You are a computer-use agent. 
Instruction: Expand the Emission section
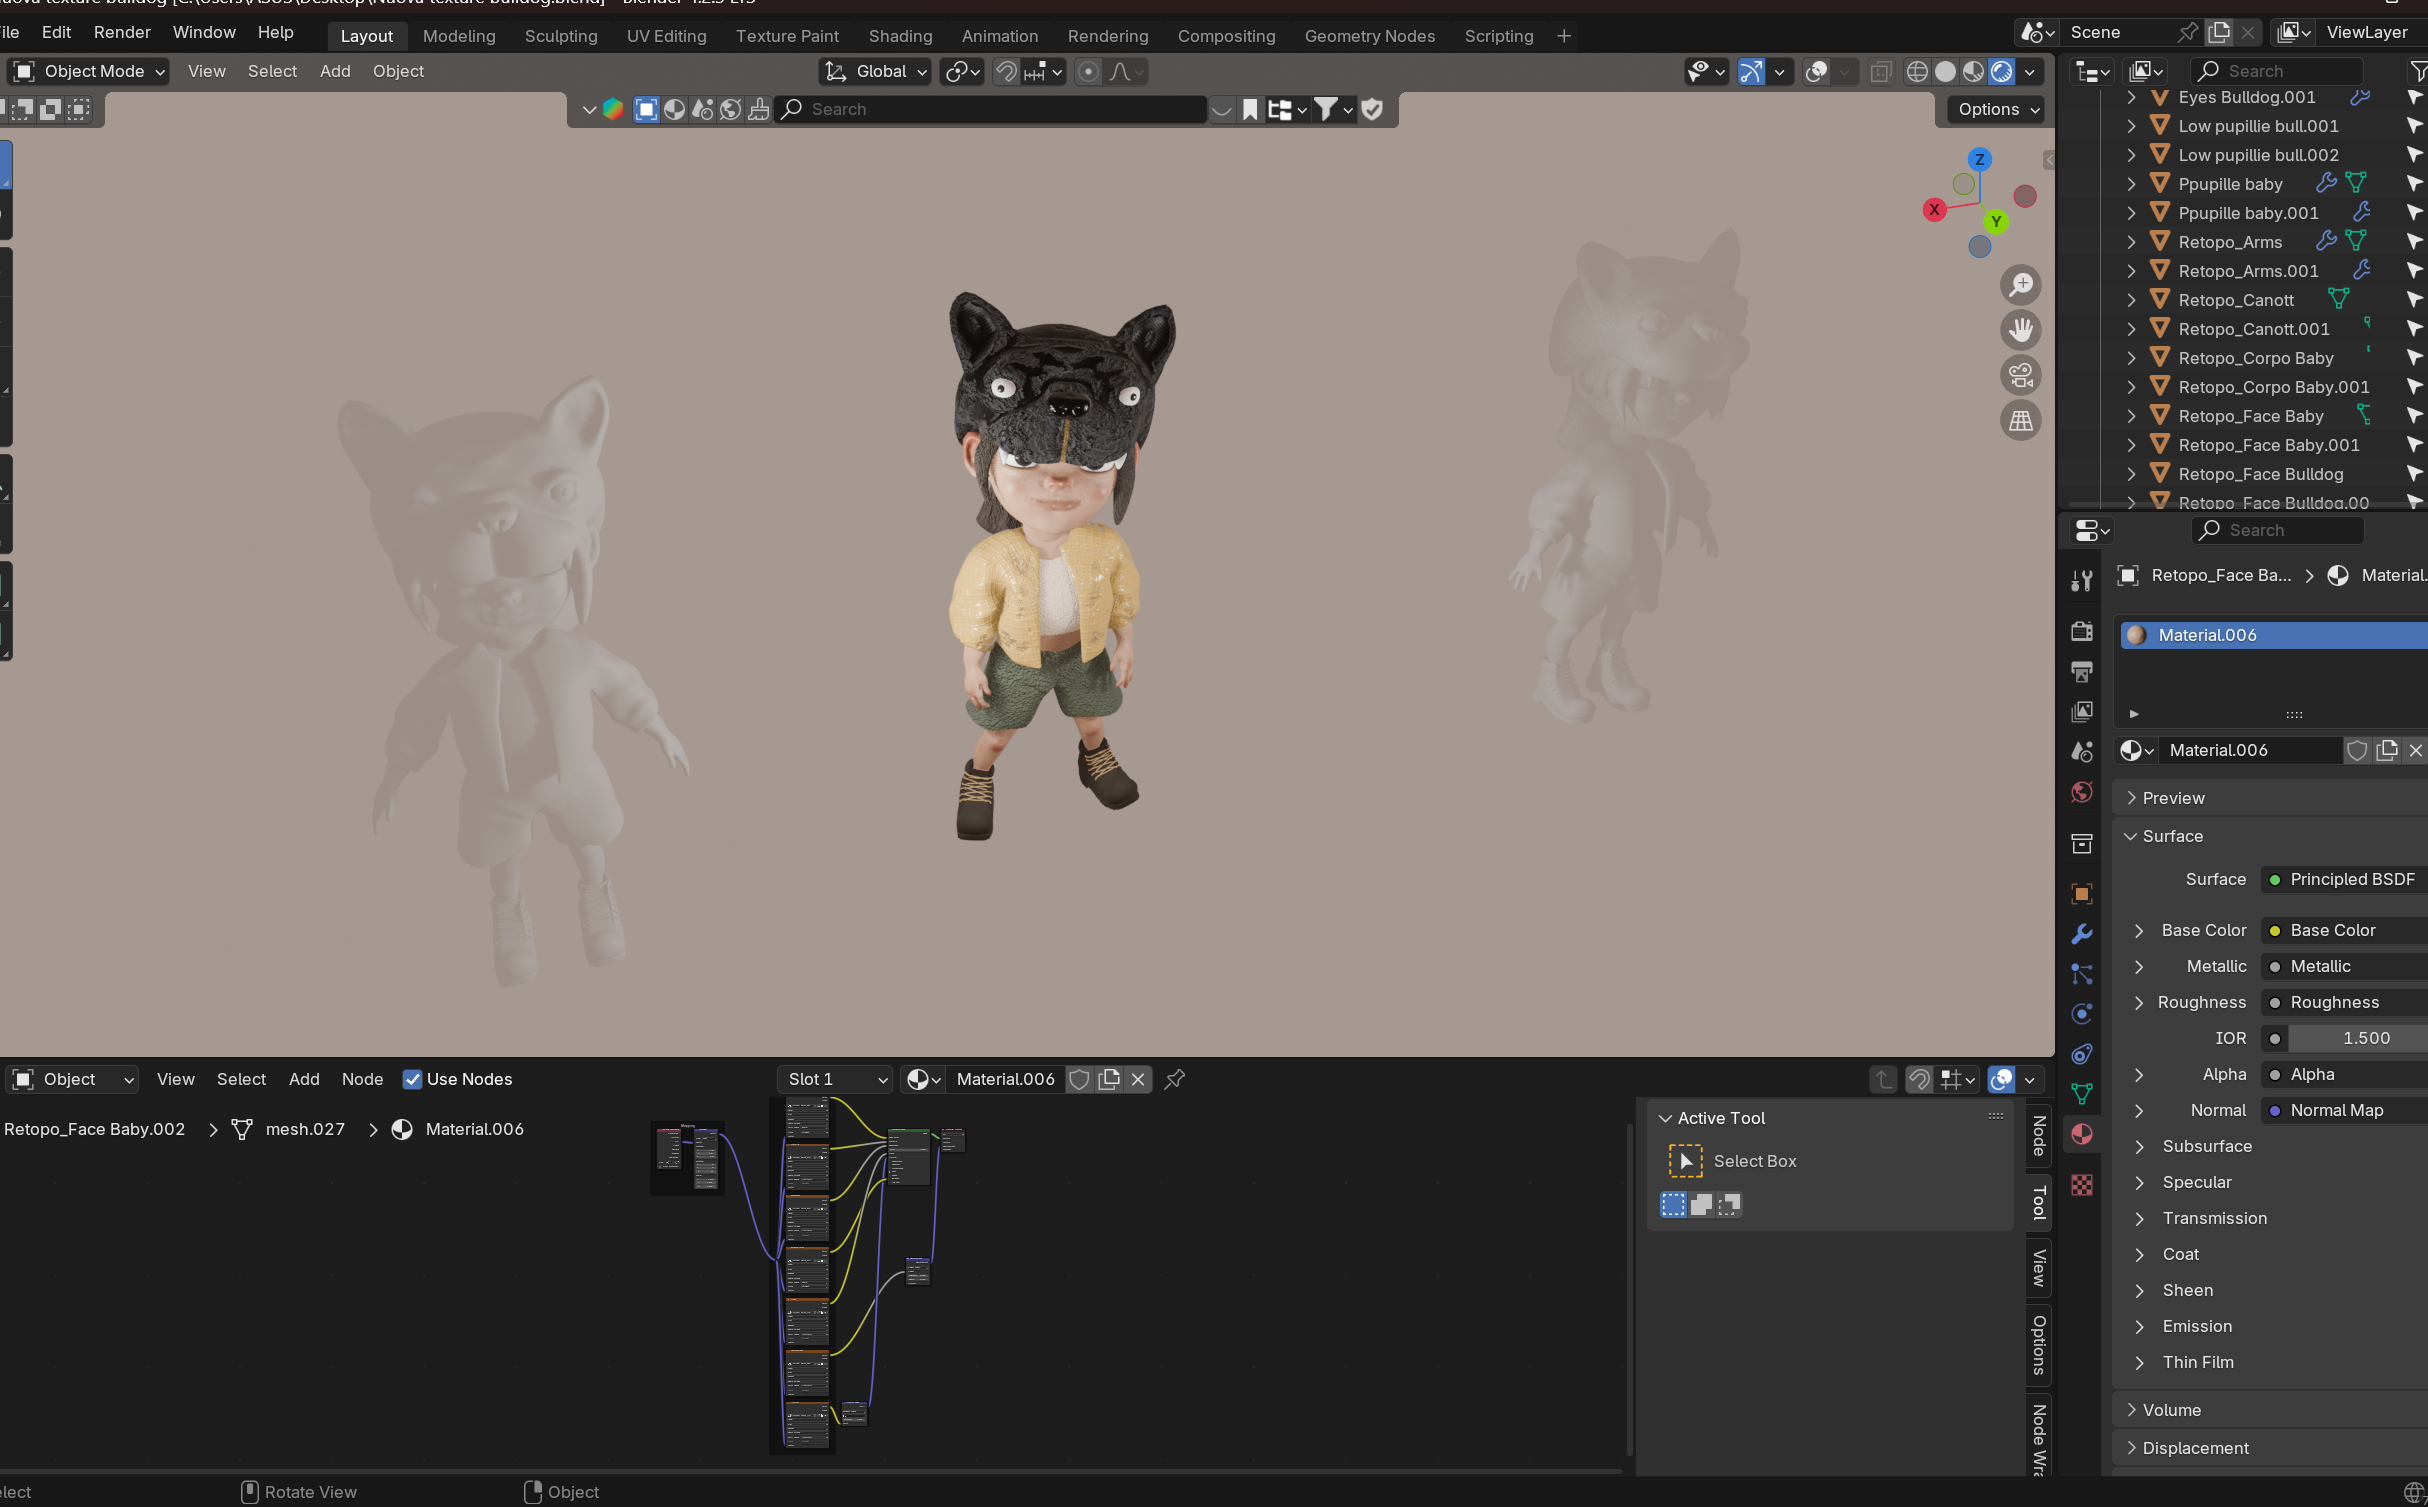2139,1326
